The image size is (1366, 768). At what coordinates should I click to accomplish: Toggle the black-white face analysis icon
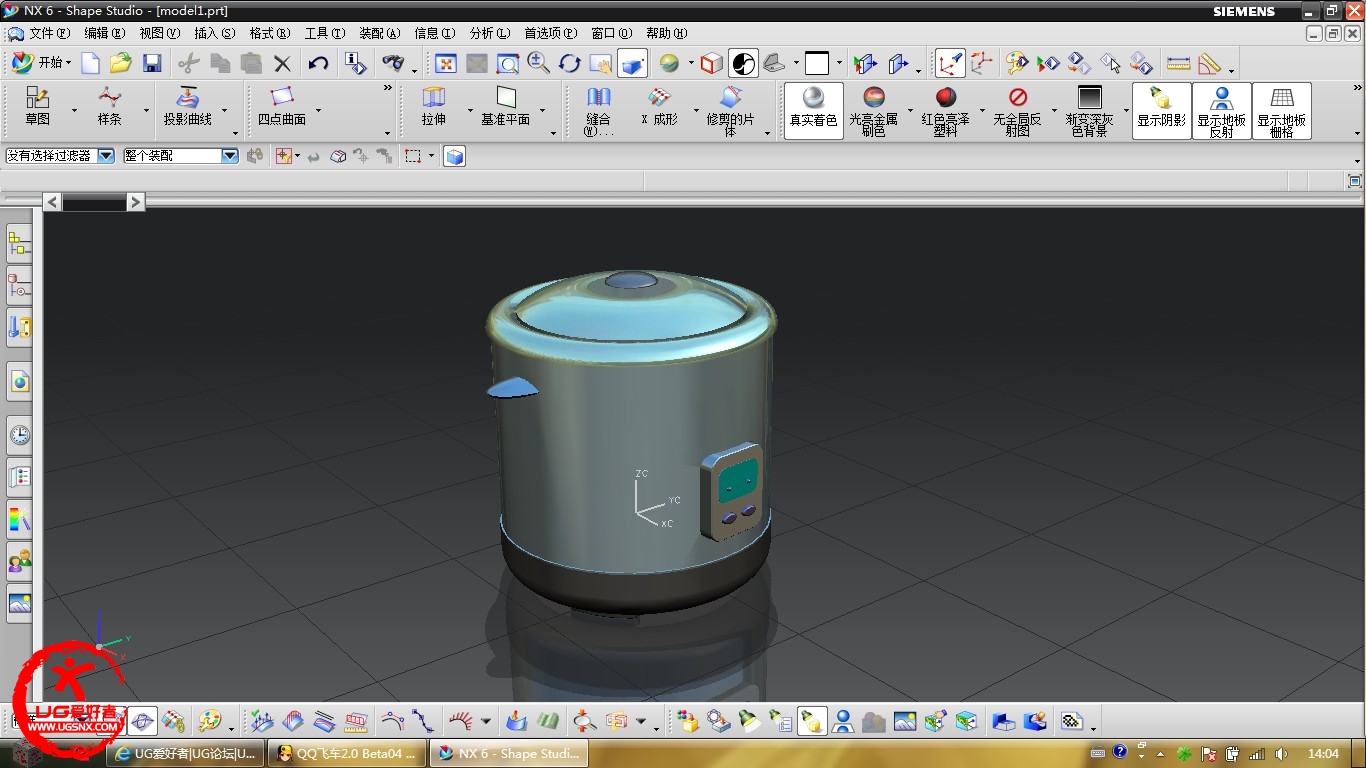point(743,64)
